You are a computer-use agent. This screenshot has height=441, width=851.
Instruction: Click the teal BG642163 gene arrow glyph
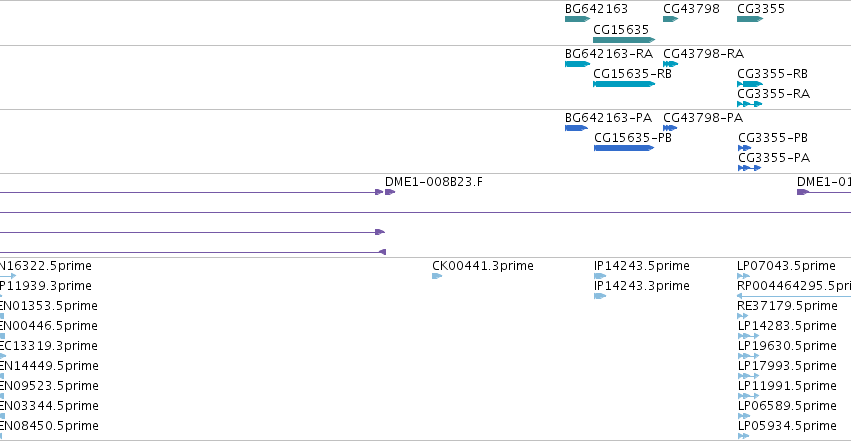pyautogui.click(x=577, y=19)
